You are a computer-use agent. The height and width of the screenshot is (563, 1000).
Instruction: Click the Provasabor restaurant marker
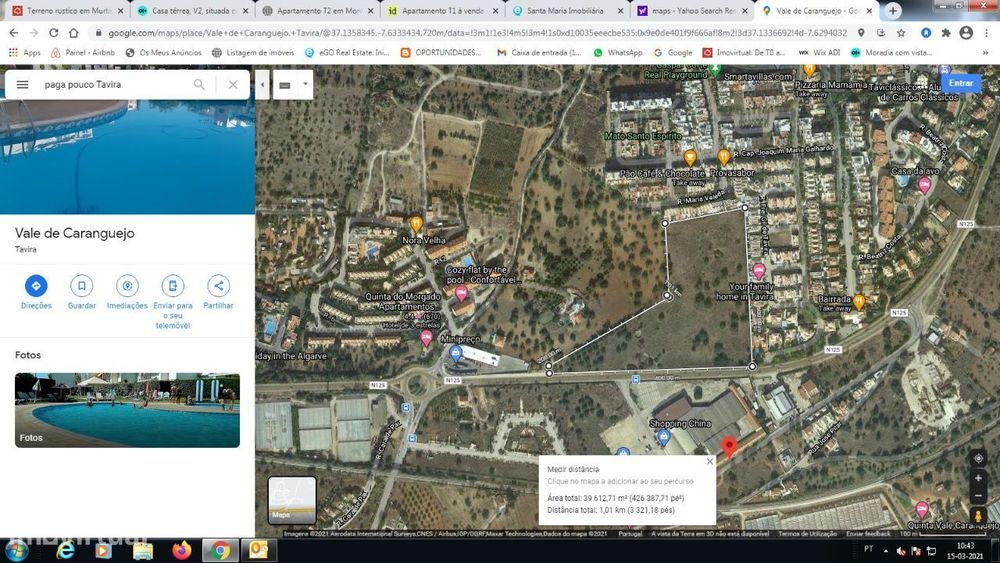tap(723, 156)
